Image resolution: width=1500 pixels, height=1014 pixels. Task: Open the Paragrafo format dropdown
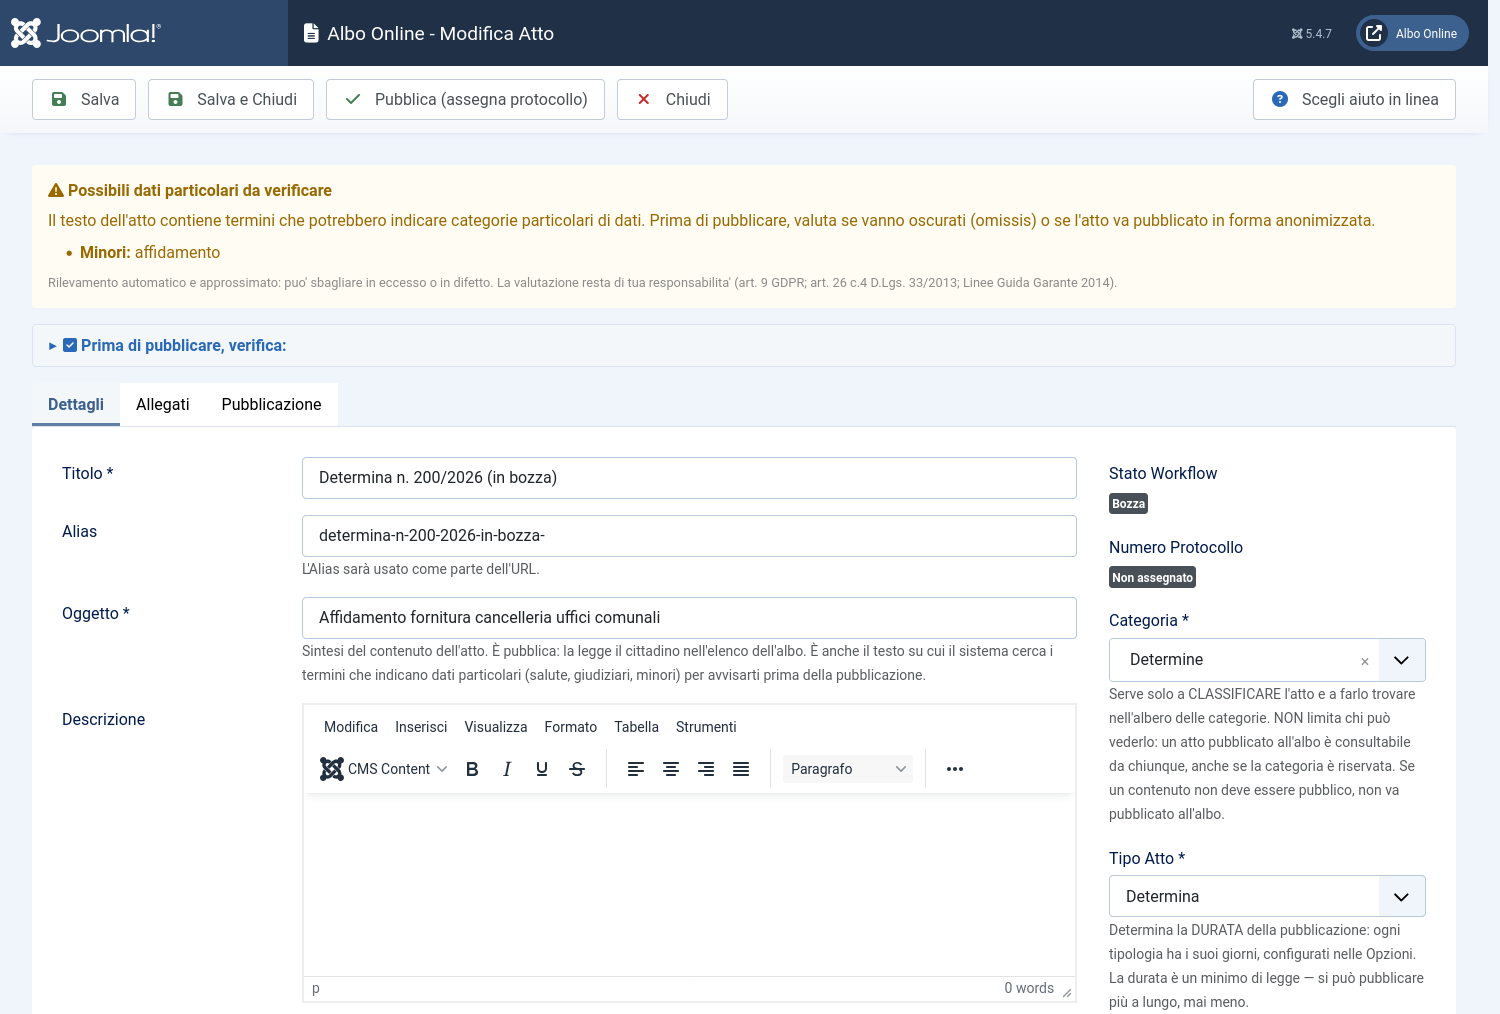[848, 769]
